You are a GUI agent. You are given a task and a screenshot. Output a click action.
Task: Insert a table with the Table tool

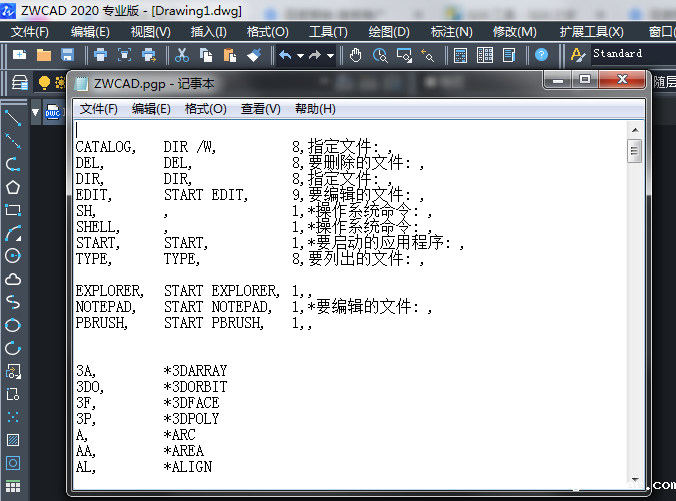13,486
